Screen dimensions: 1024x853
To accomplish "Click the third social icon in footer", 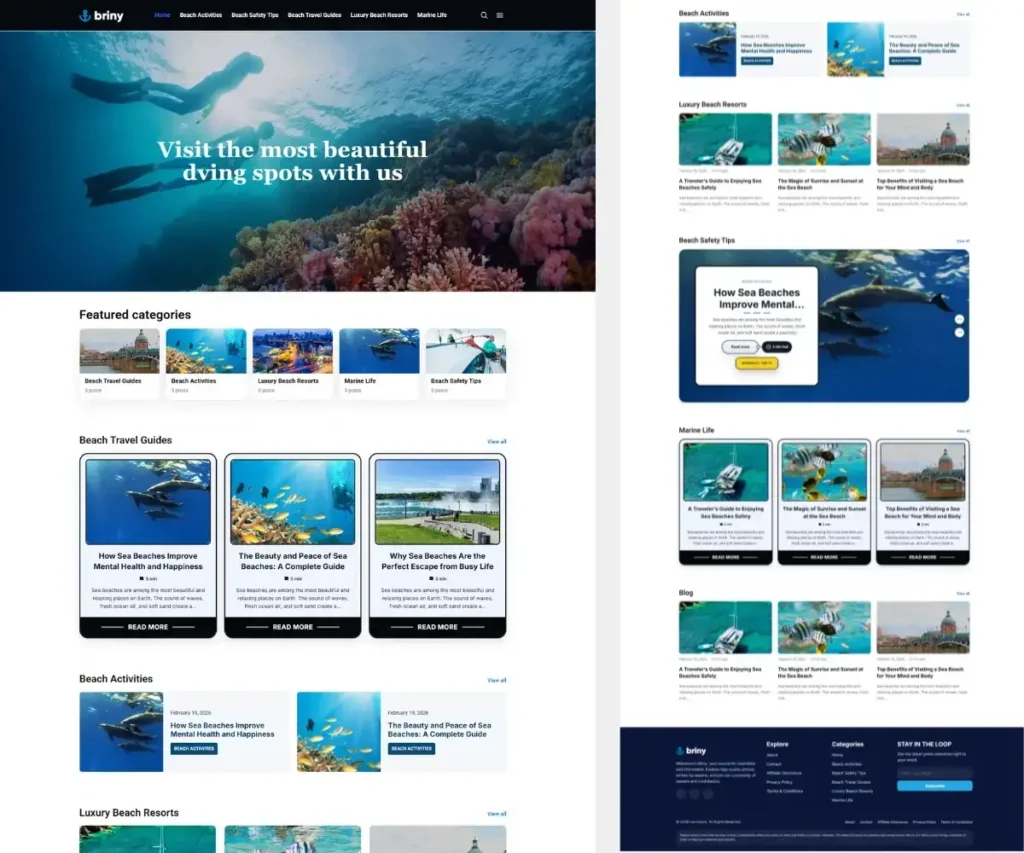I will 708,794.
